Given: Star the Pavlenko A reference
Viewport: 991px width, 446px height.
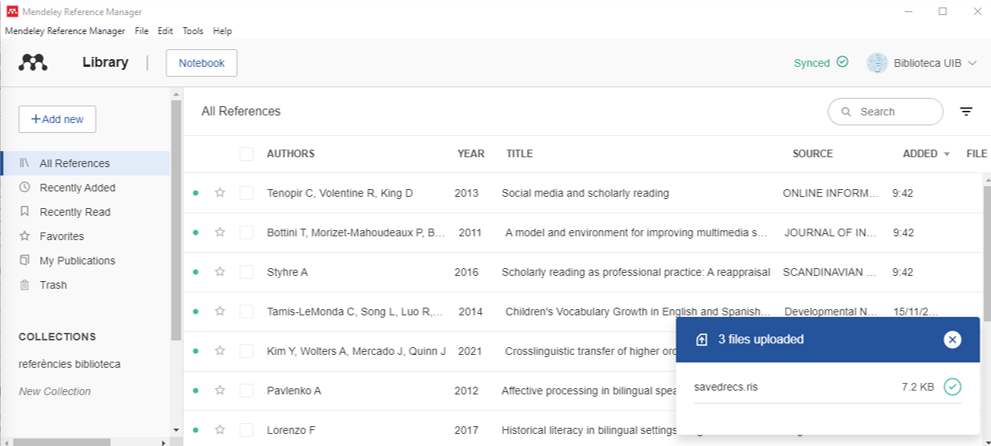Looking at the screenshot, I should tap(220, 390).
